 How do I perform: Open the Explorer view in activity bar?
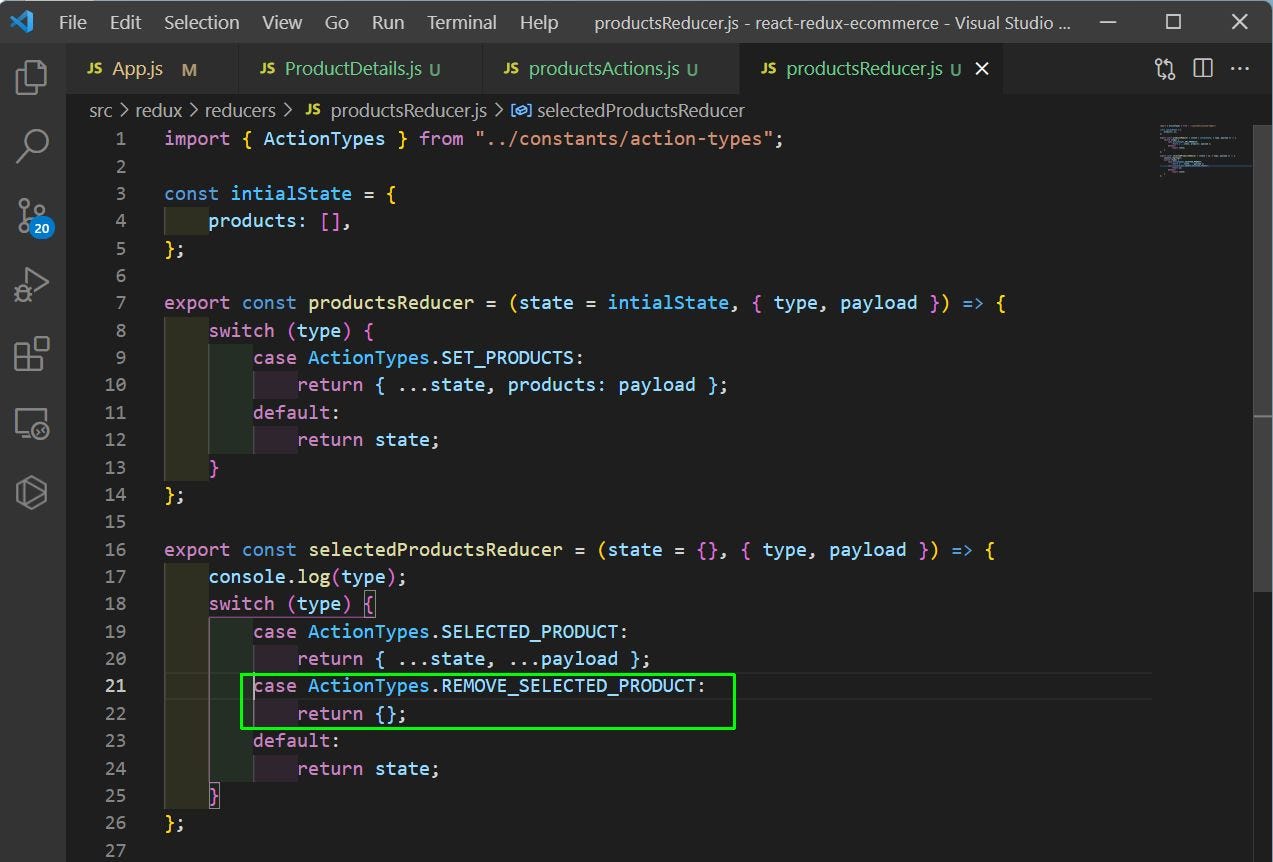pos(32,77)
